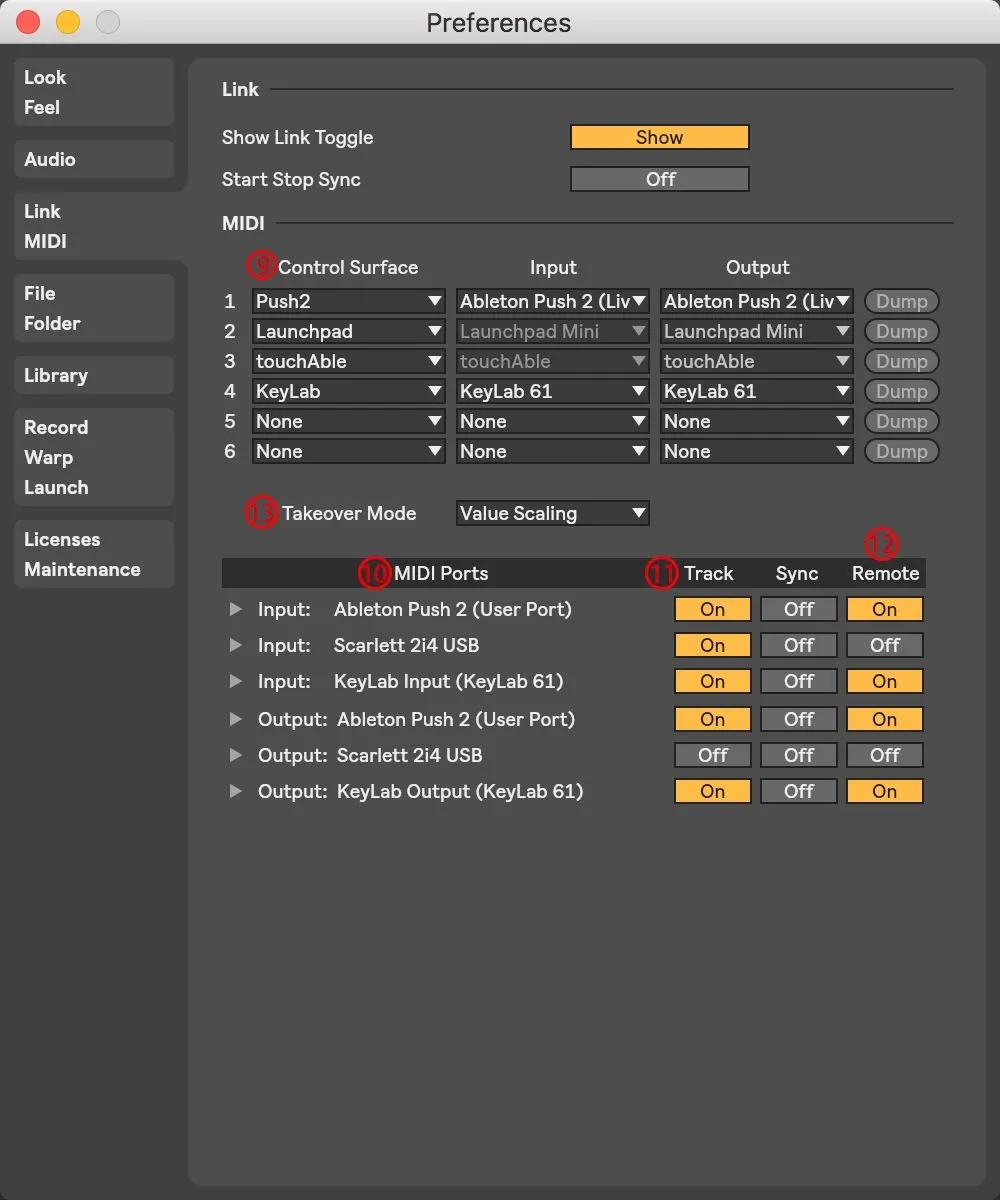The image size is (1000, 1200).
Task: Open Control Surface 4 KeyLab dropdown
Action: (x=349, y=391)
